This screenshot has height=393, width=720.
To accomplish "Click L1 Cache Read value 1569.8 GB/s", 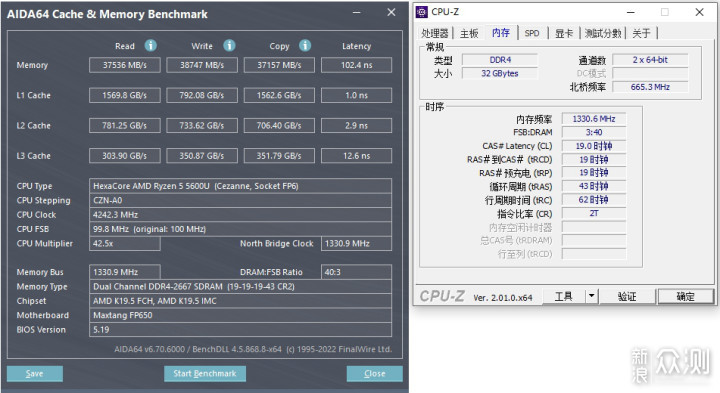I will pyautogui.click(x=125, y=95).
